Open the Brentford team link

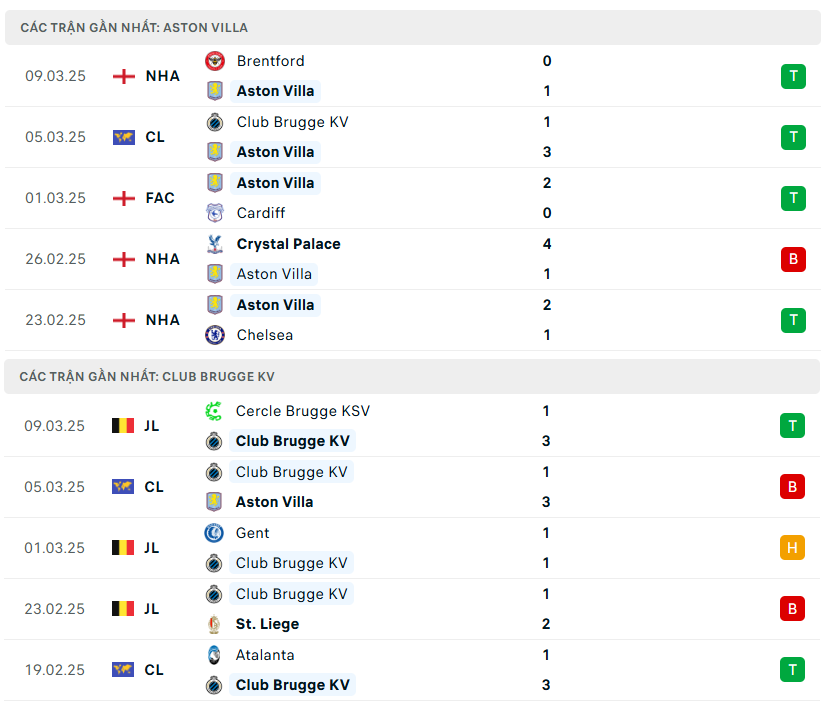(270, 61)
